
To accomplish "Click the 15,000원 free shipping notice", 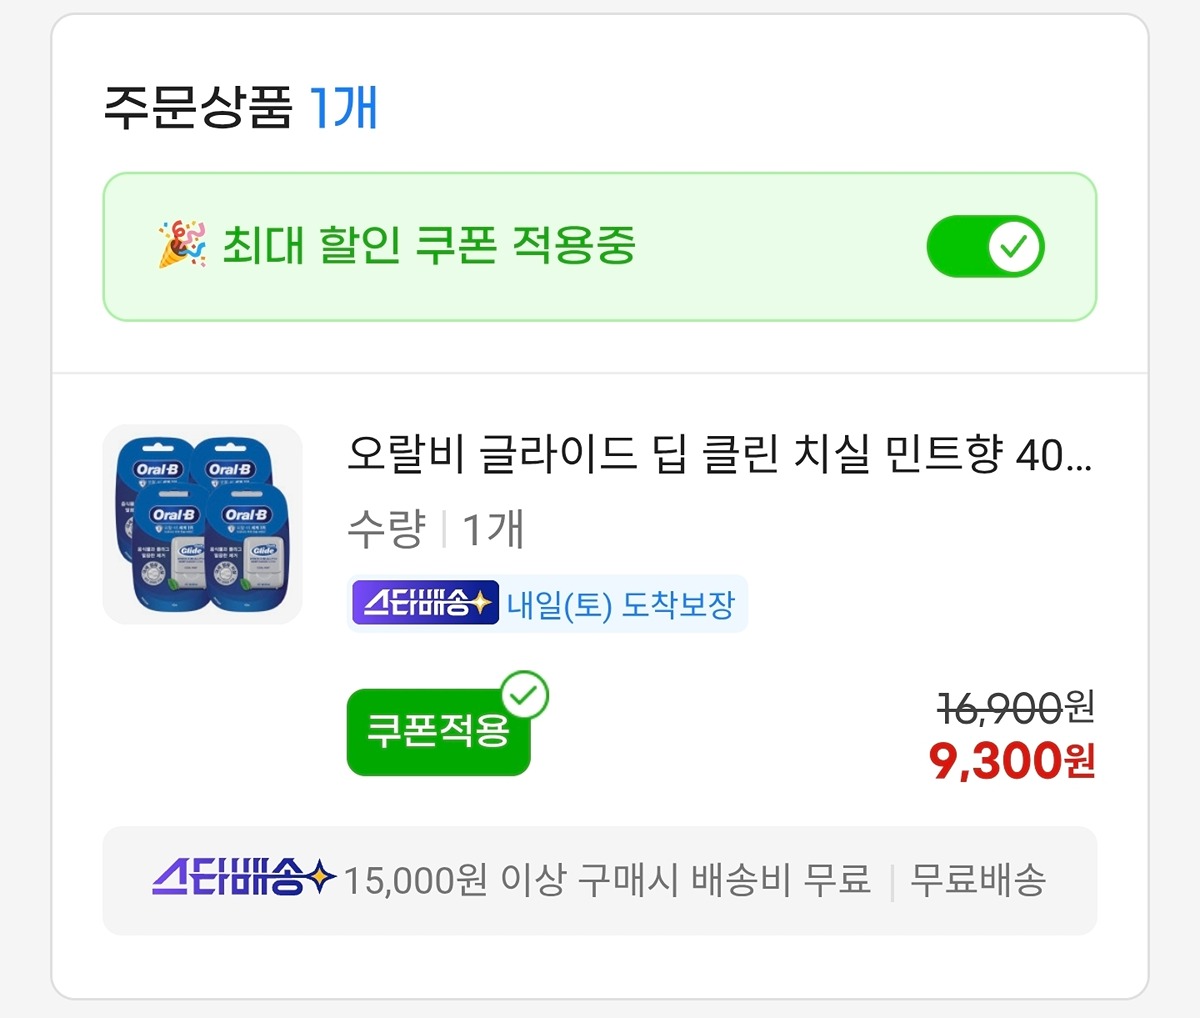I will [606, 880].
